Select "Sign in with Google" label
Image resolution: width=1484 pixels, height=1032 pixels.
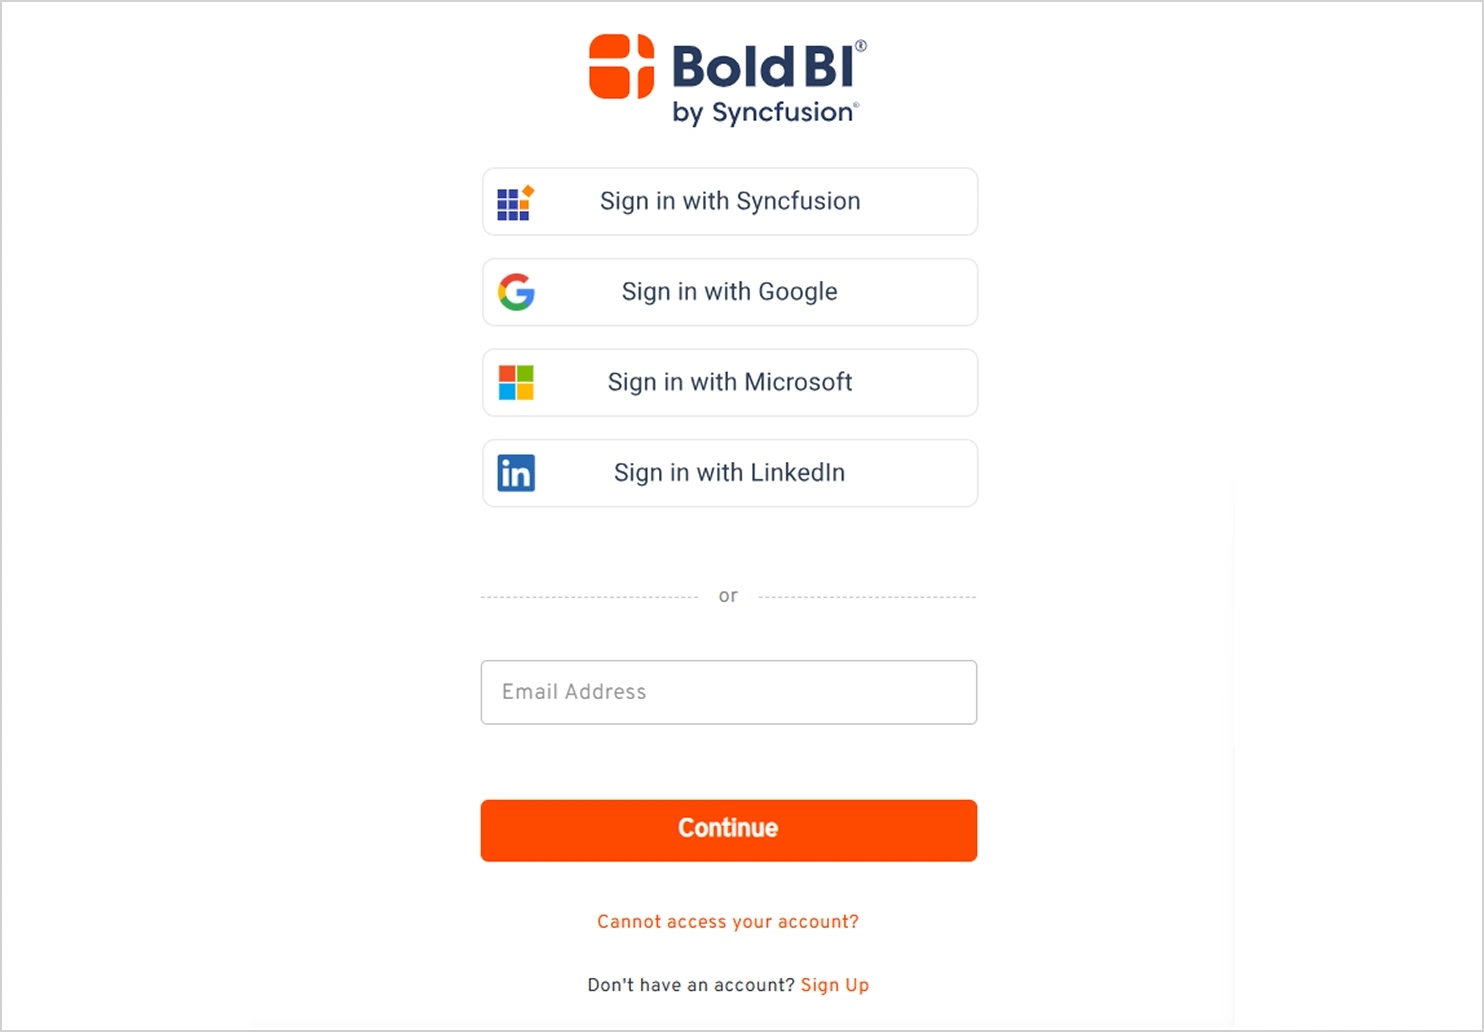pos(730,292)
